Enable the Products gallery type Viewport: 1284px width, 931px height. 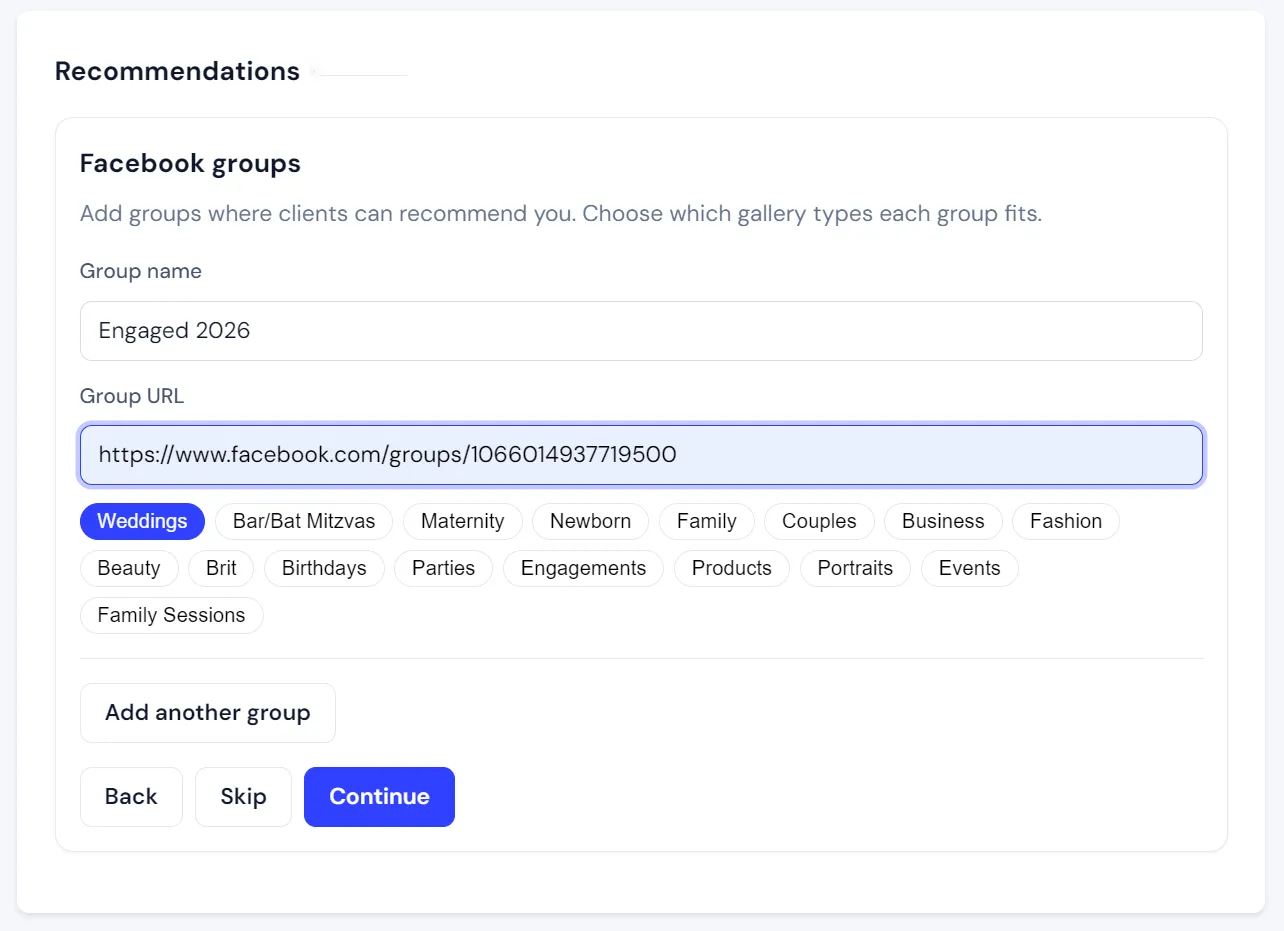pyautogui.click(x=731, y=568)
